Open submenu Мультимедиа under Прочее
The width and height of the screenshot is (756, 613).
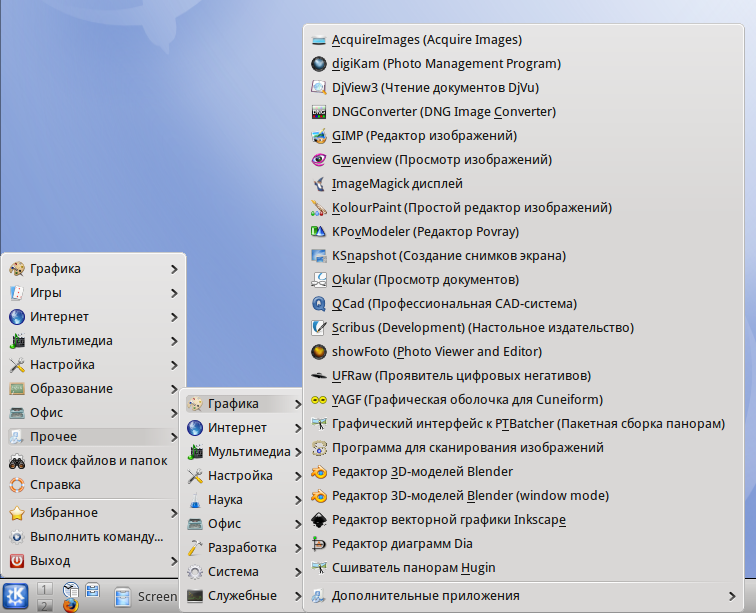point(243,452)
